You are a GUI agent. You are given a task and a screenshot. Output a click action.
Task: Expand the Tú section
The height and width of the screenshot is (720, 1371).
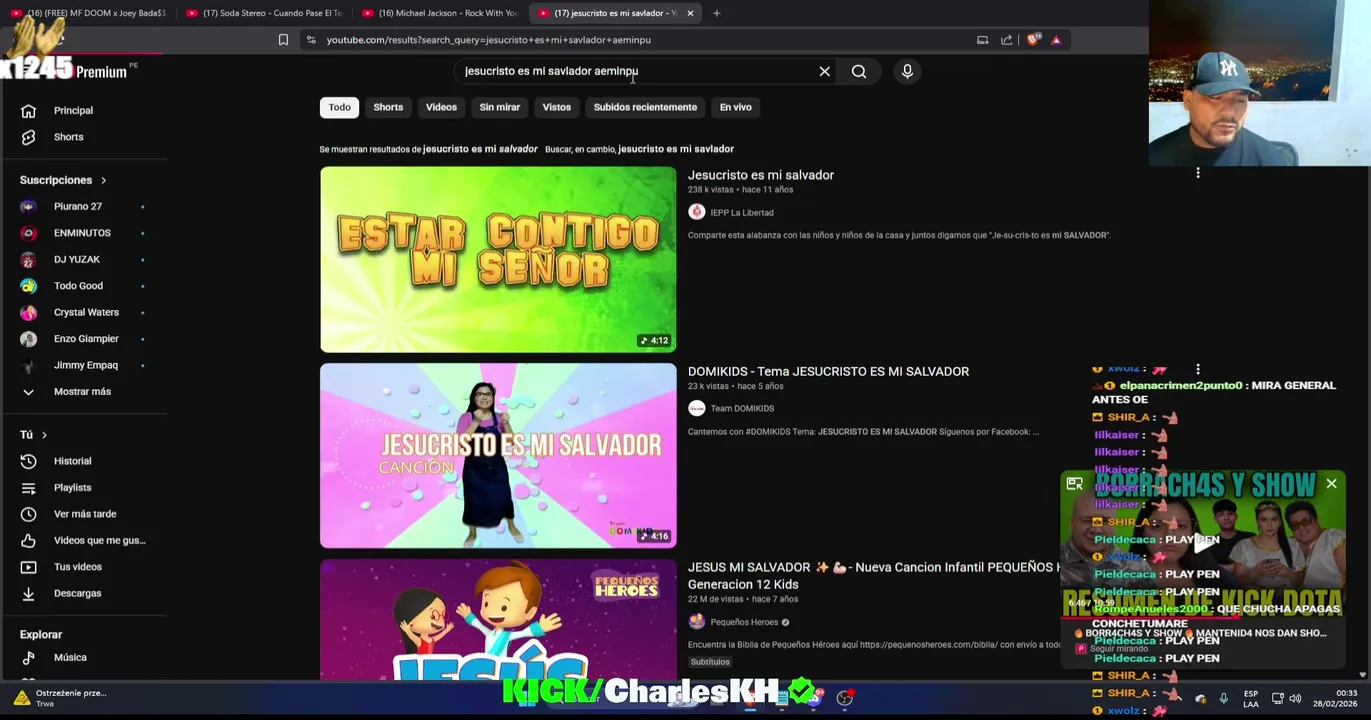click(x=33, y=435)
